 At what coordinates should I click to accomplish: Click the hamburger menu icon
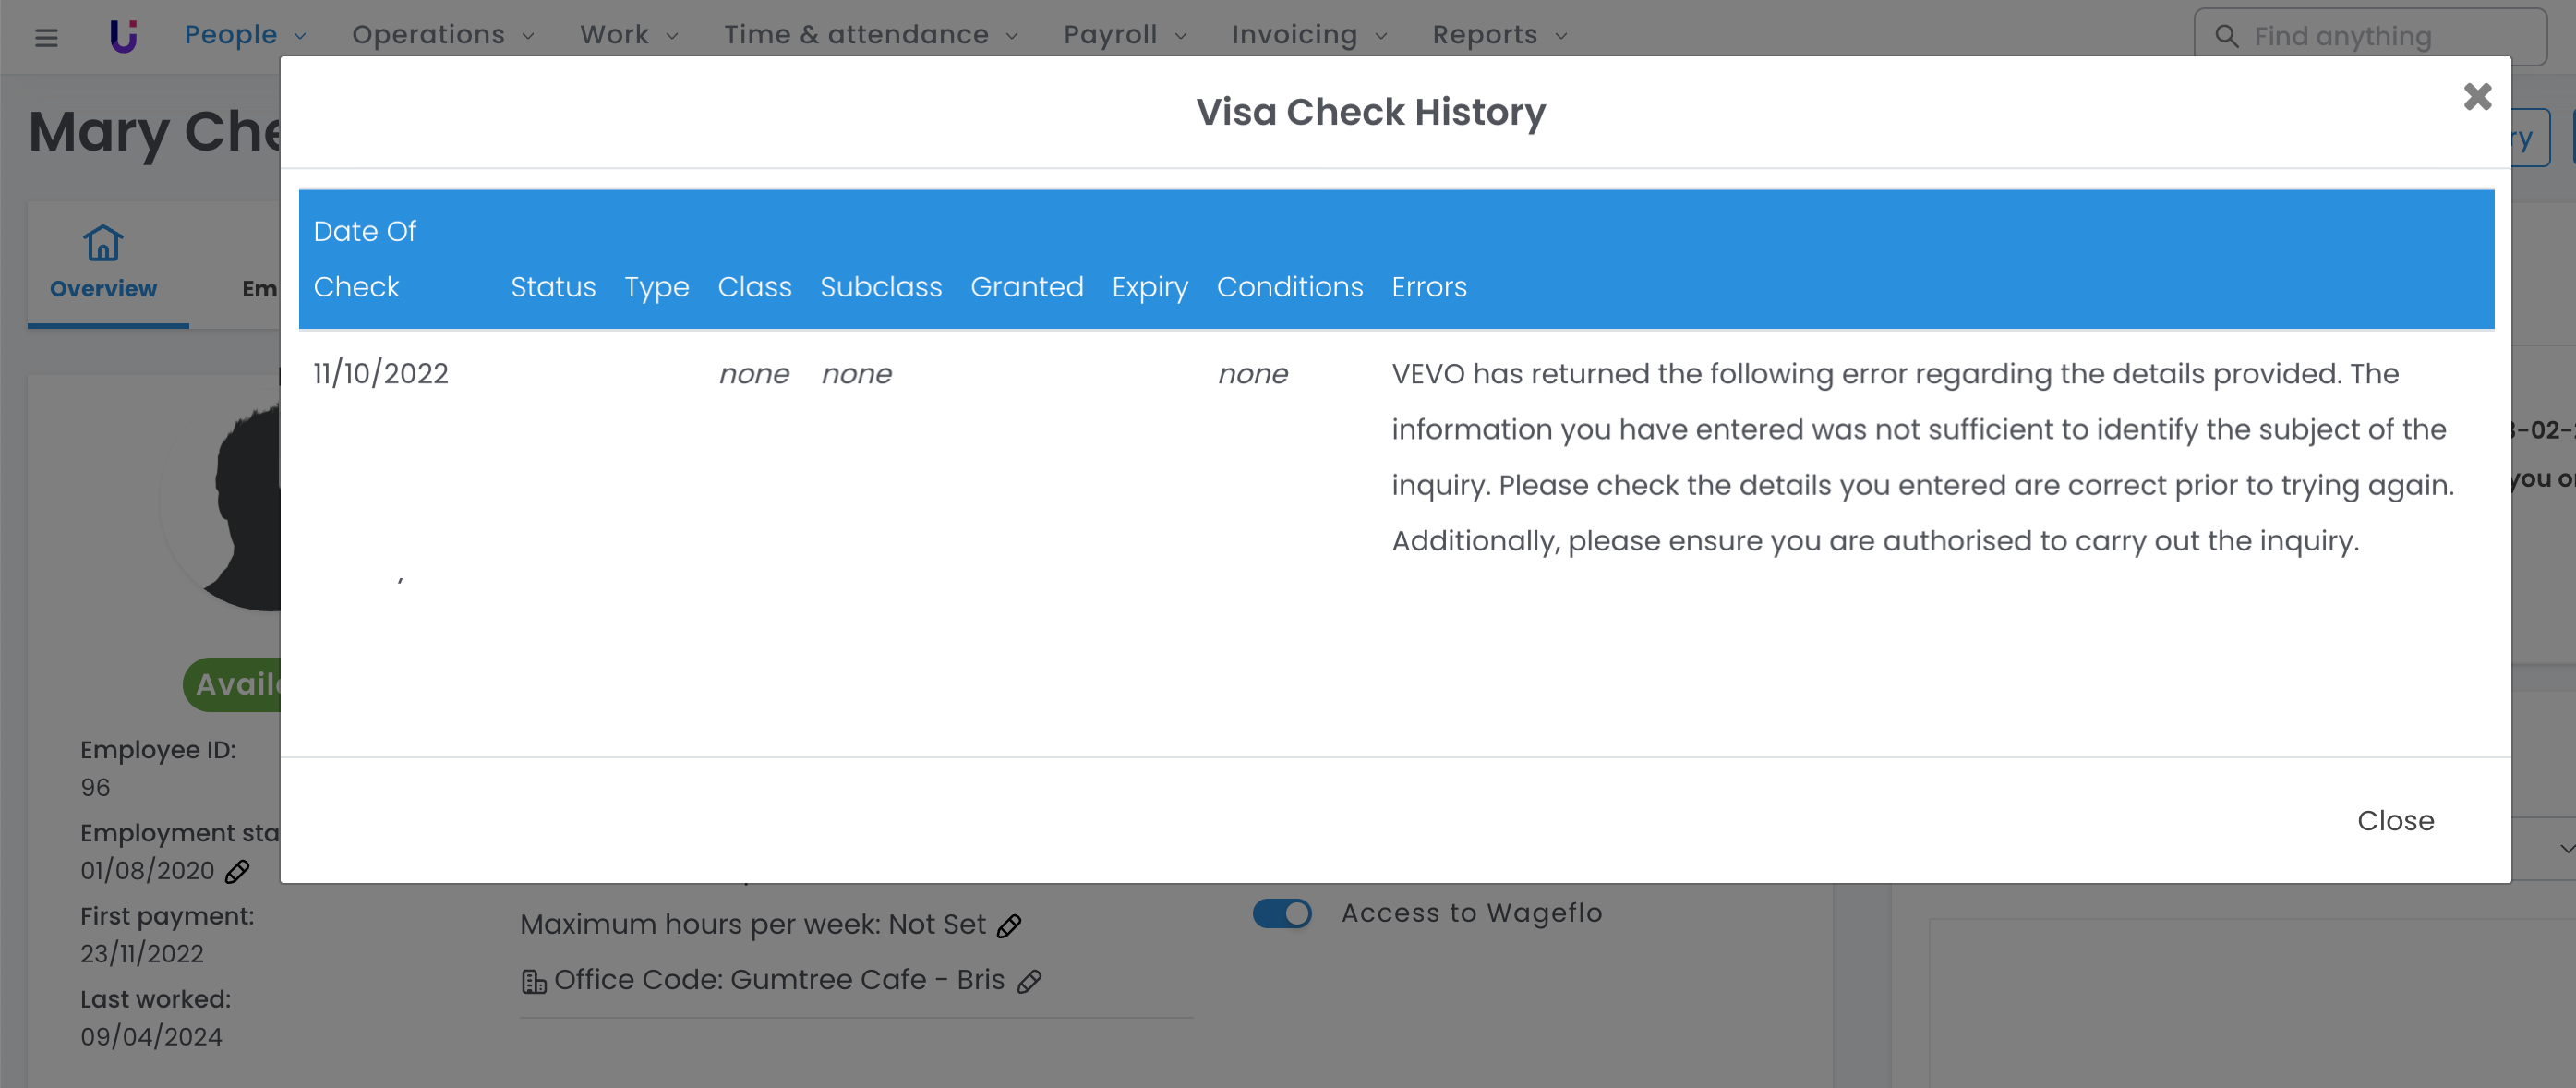tap(46, 37)
